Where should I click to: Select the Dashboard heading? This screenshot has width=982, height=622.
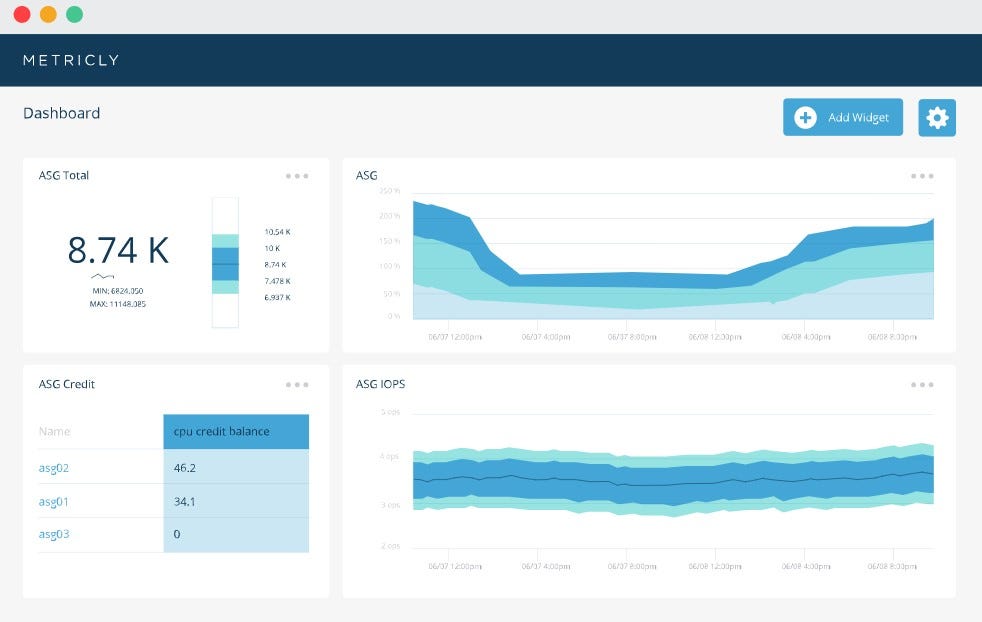coord(62,113)
